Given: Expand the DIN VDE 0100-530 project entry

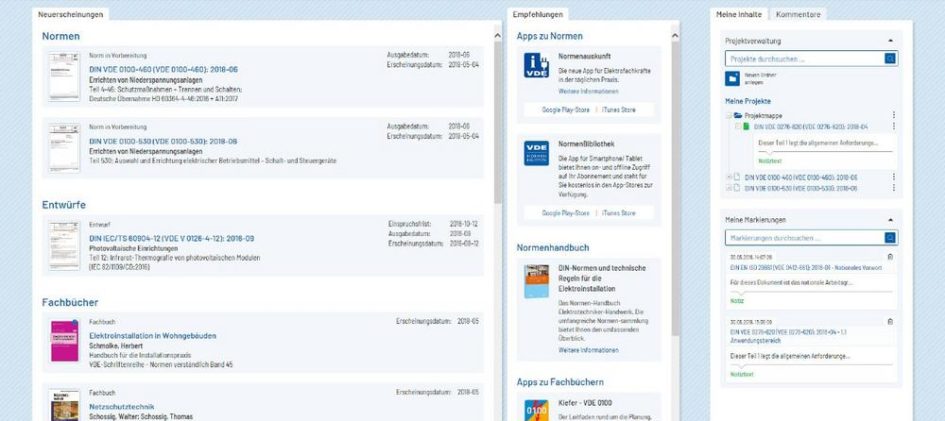Looking at the screenshot, I should tap(729, 188).
